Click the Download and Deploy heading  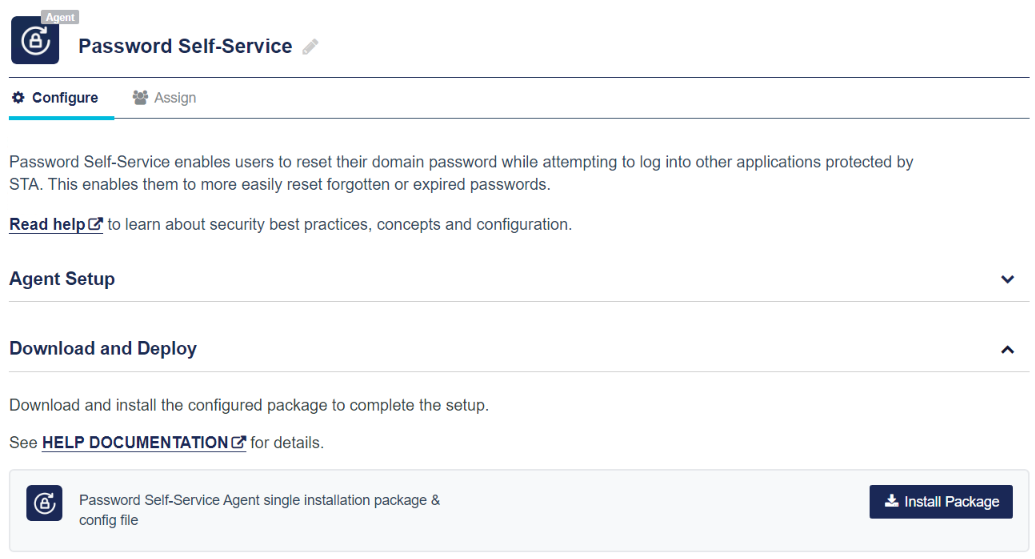(103, 349)
